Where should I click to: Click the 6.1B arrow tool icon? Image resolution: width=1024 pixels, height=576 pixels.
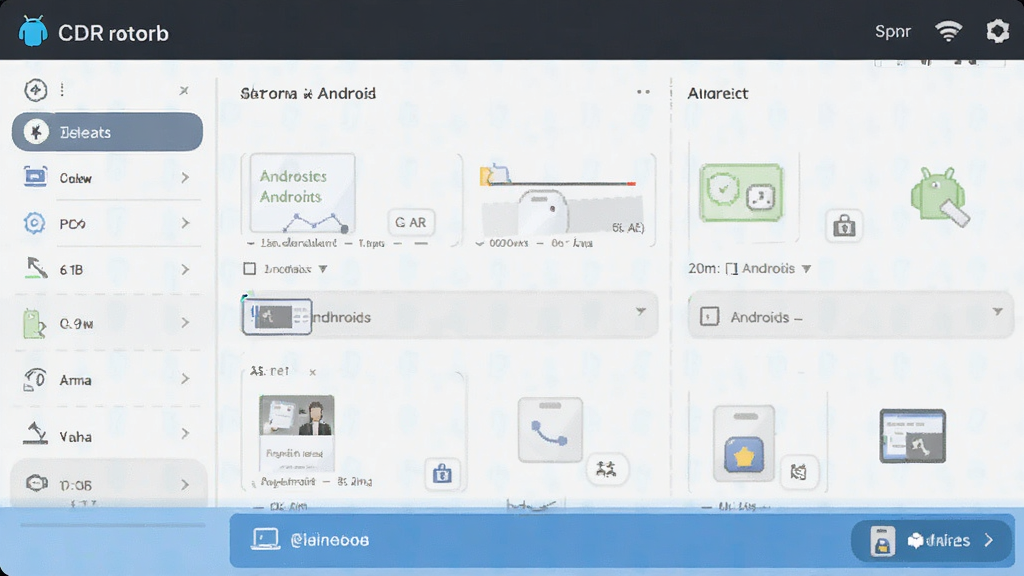pos(36,268)
